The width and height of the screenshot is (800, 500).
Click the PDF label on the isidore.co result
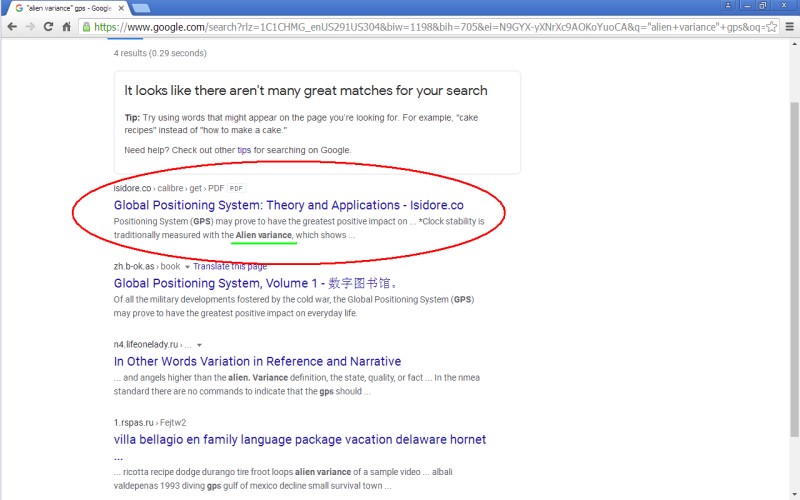[x=236, y=188]
